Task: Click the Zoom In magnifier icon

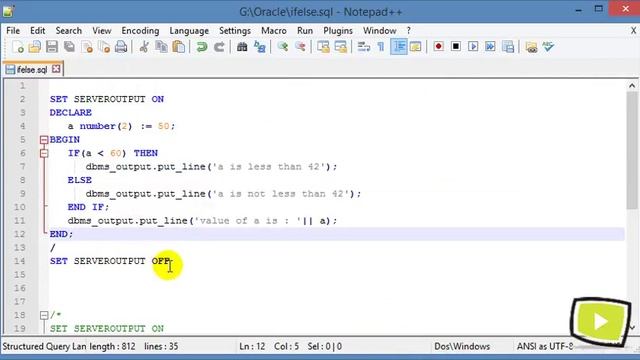Action: pyautogui.click(x=282, y=47)
